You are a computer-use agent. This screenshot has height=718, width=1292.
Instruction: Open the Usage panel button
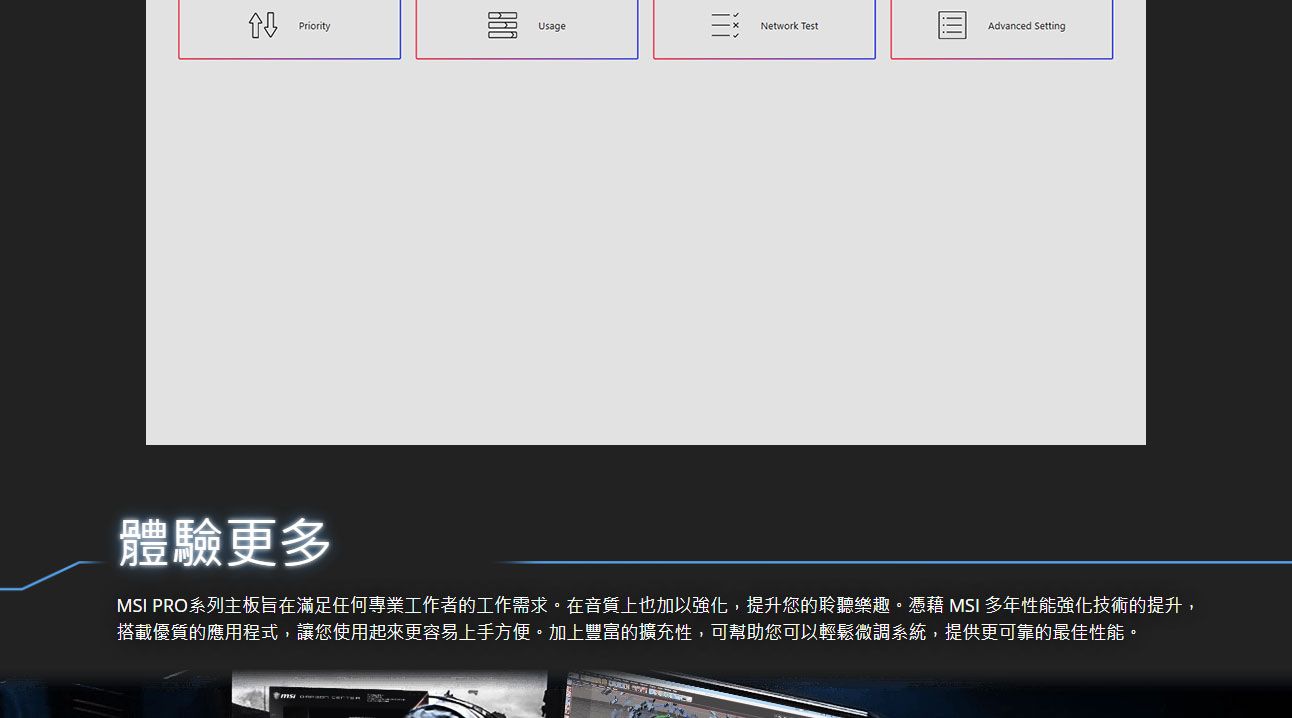[527, 29]
